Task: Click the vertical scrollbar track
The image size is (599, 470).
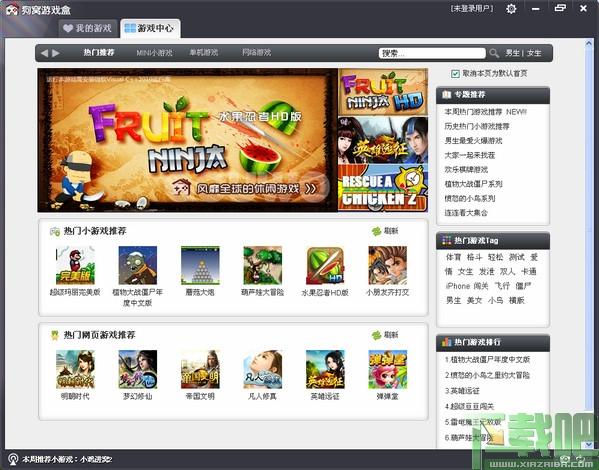Action: click(x=589, y=244)
